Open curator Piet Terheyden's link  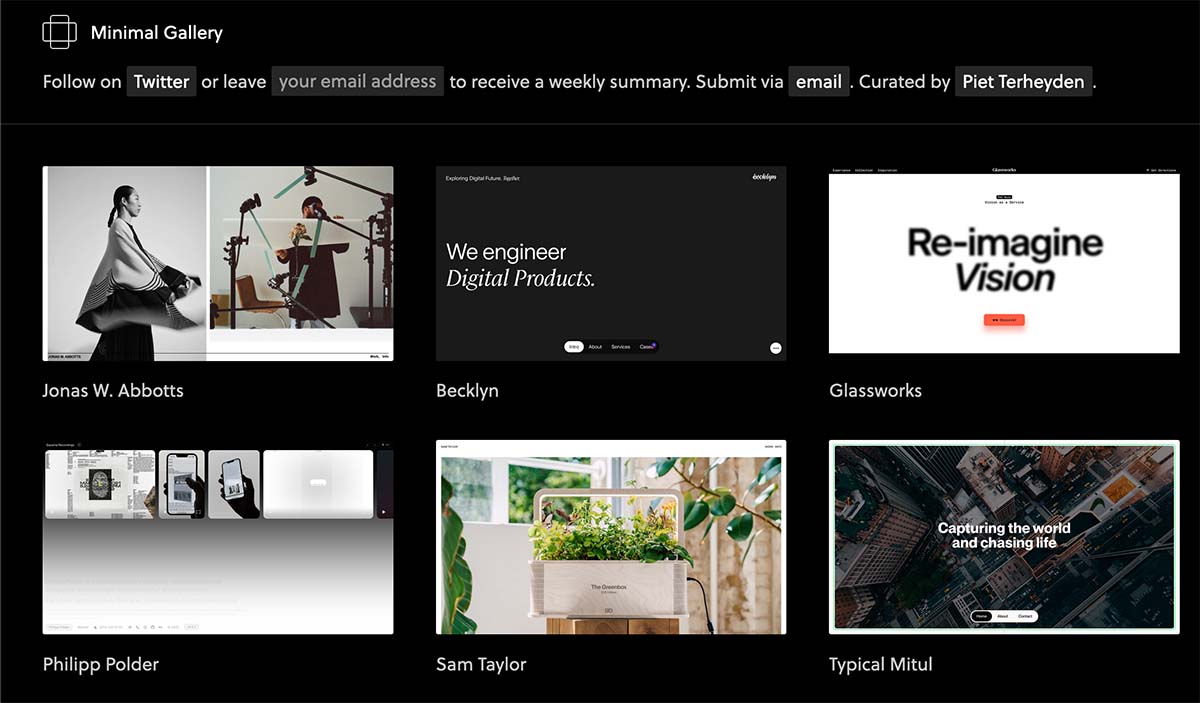tap(1023, 82)
